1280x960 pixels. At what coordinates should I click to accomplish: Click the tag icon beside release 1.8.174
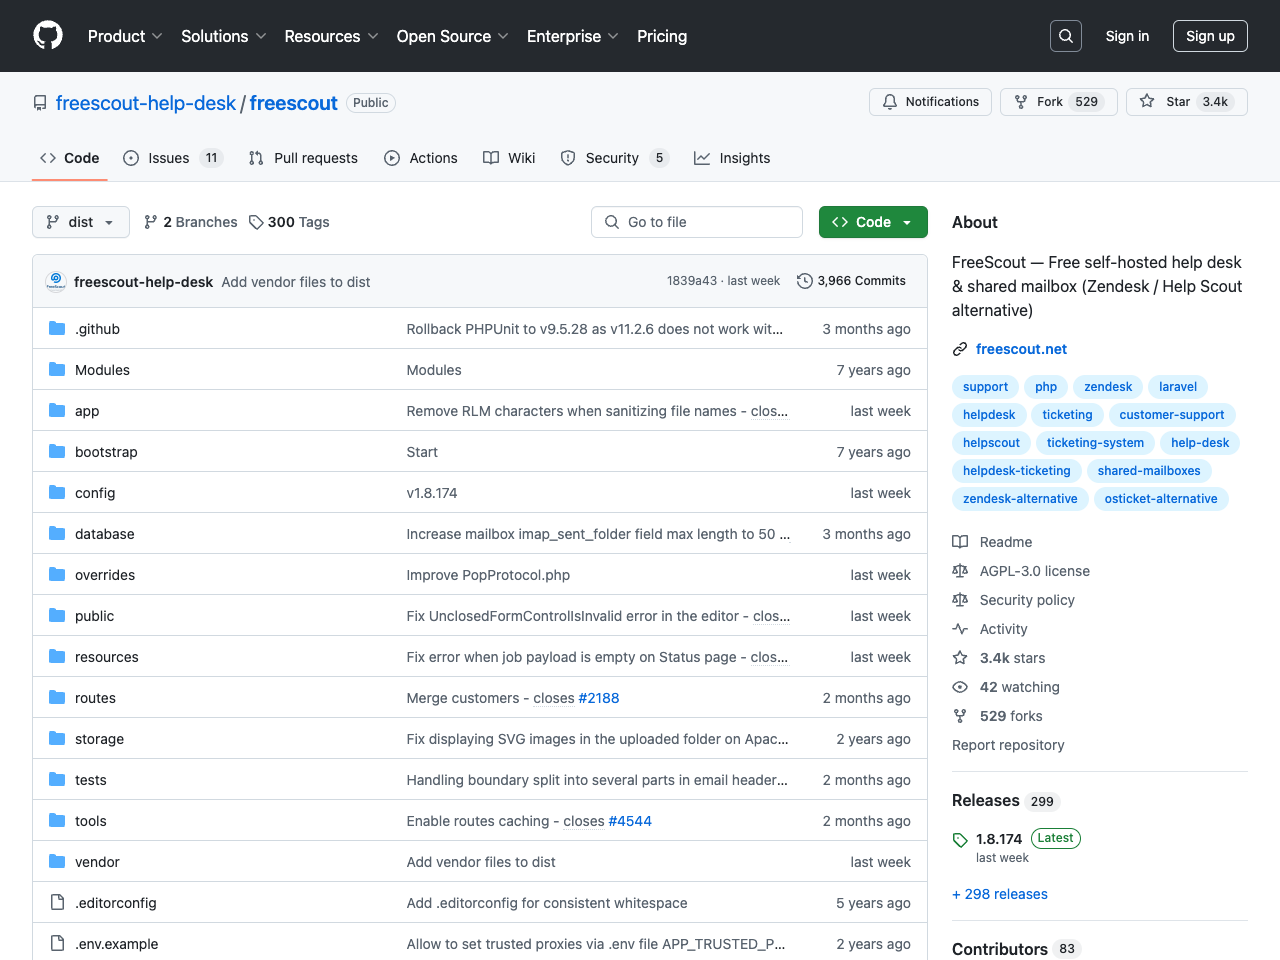click(x=960, y=840)
